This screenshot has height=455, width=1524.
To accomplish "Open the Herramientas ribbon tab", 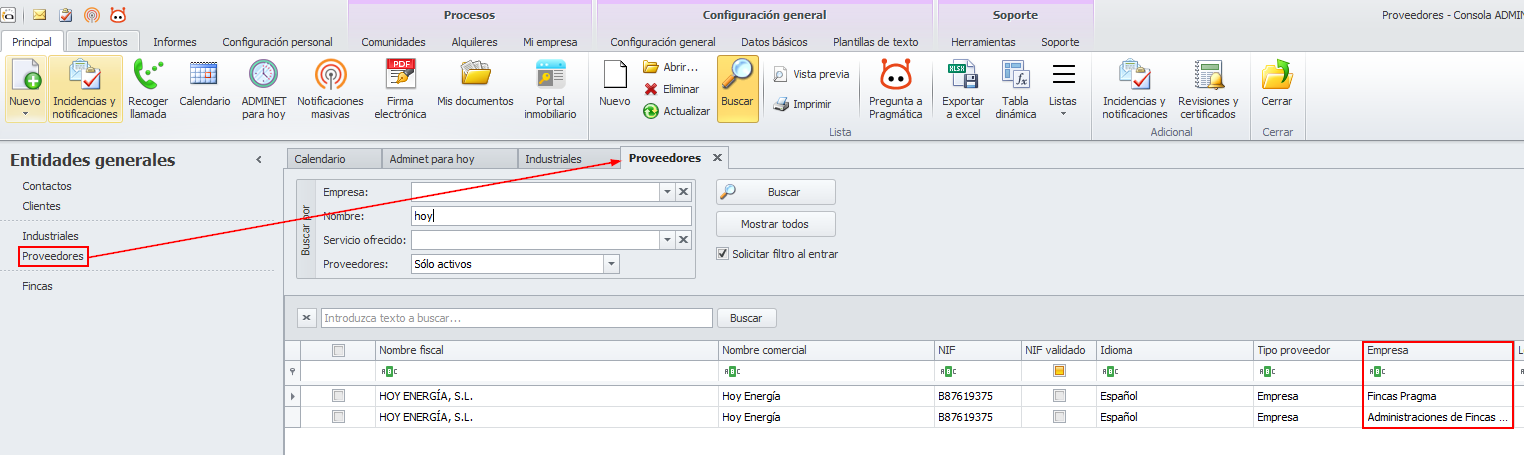I will click(983, 42).
